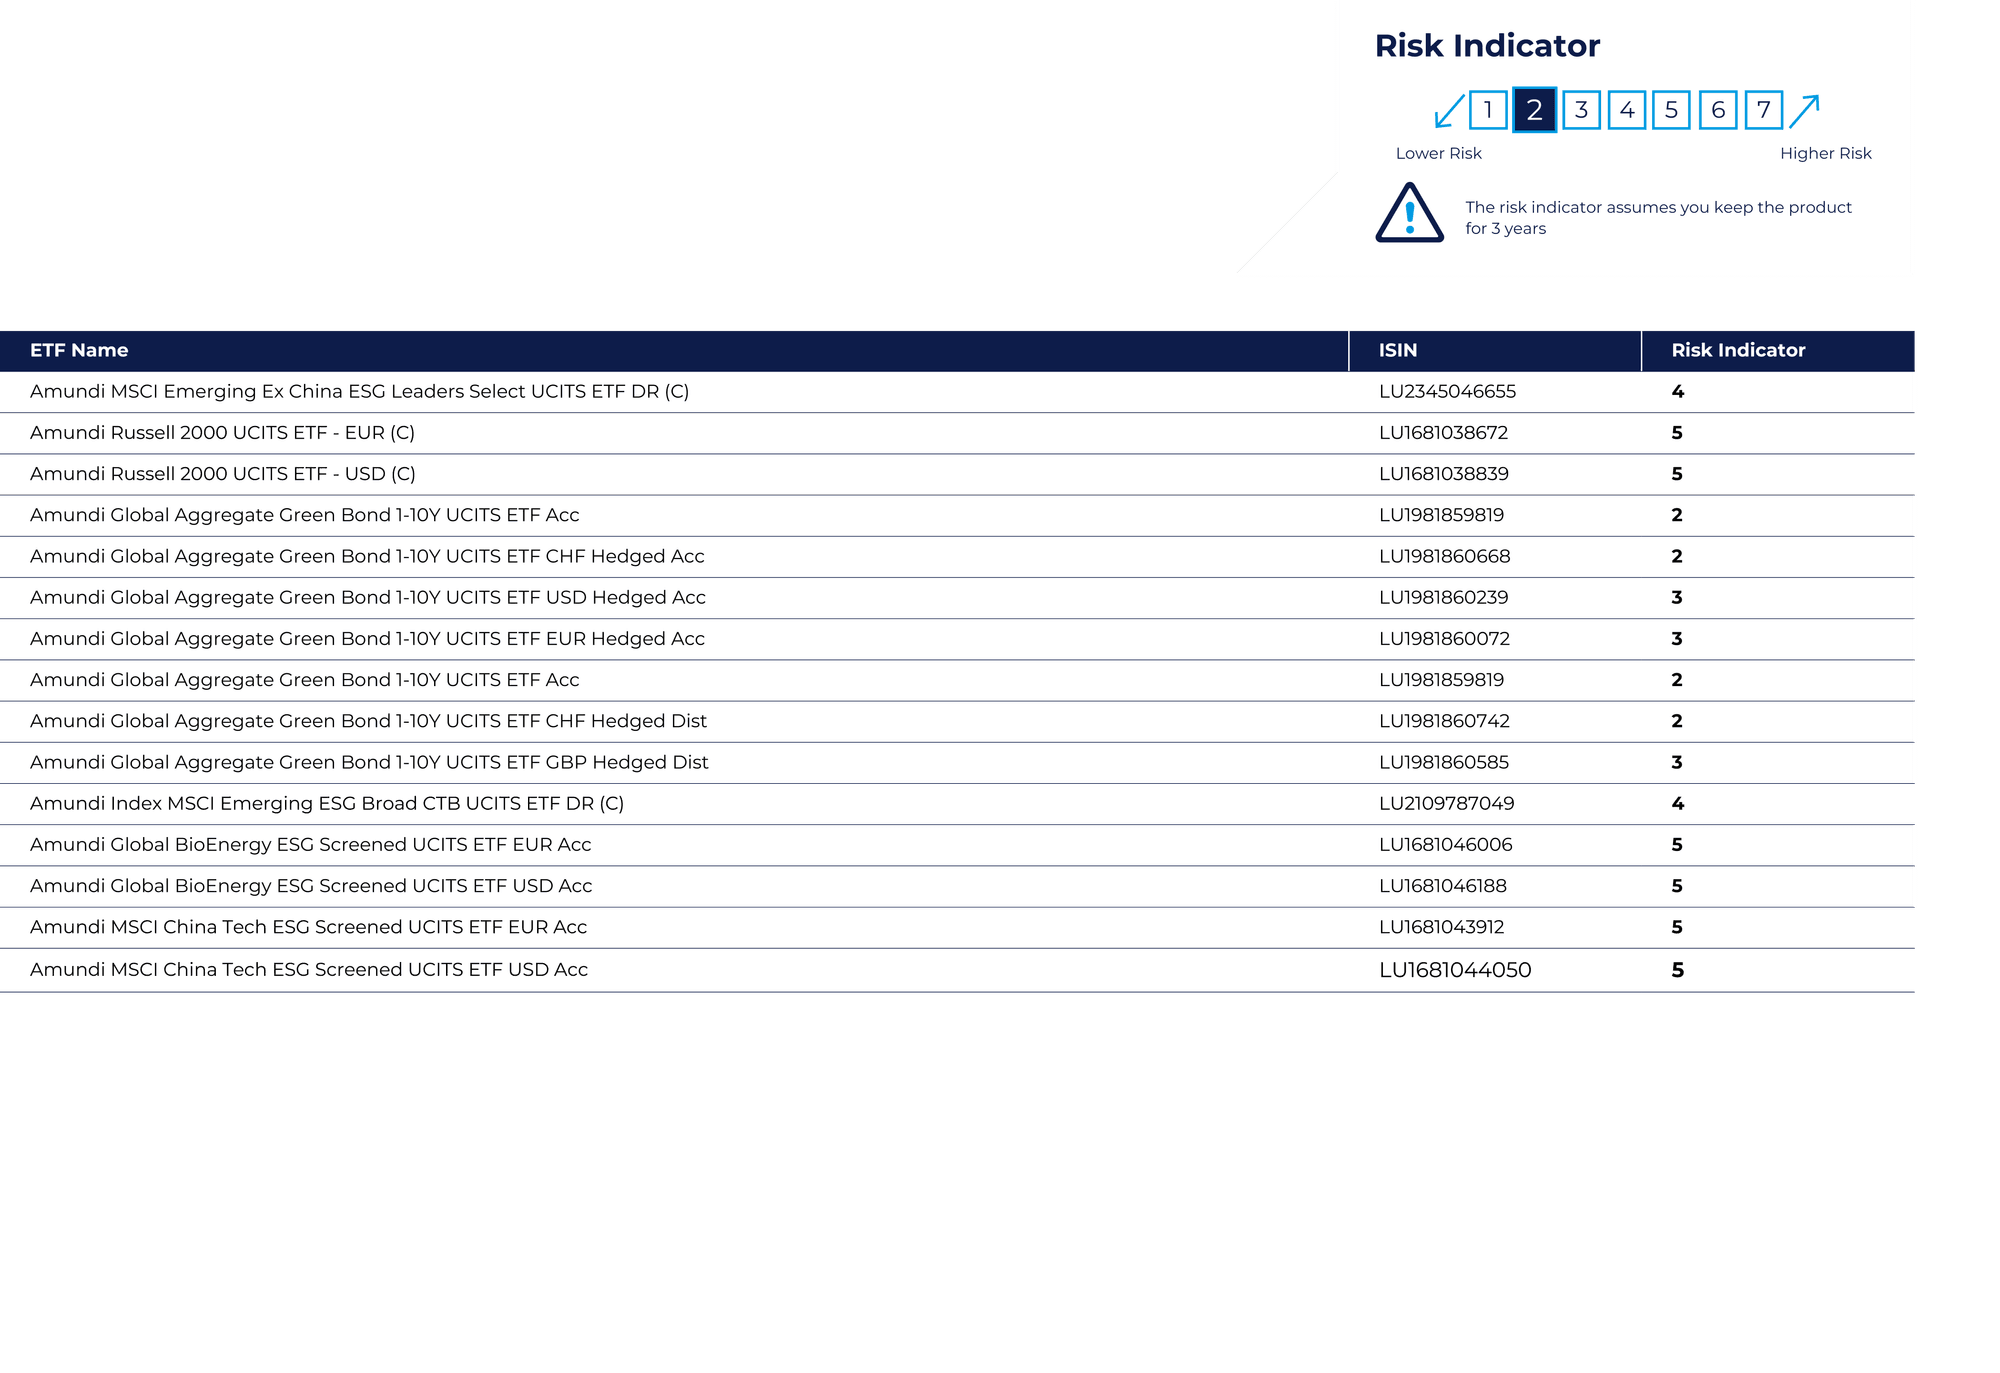
Task: Click Global BioEnergy ESG Screened USD Acc name
Action: [311, 885]
